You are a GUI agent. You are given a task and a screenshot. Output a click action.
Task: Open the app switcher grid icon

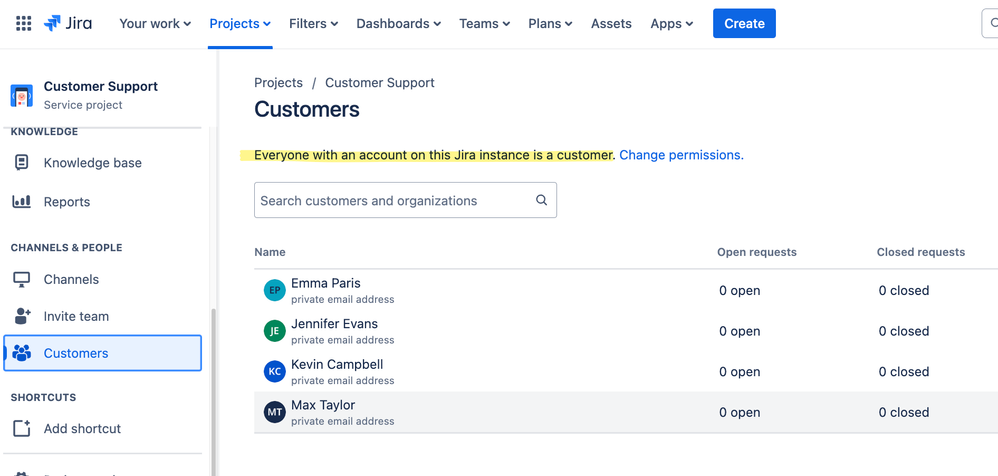pos(24,23)
